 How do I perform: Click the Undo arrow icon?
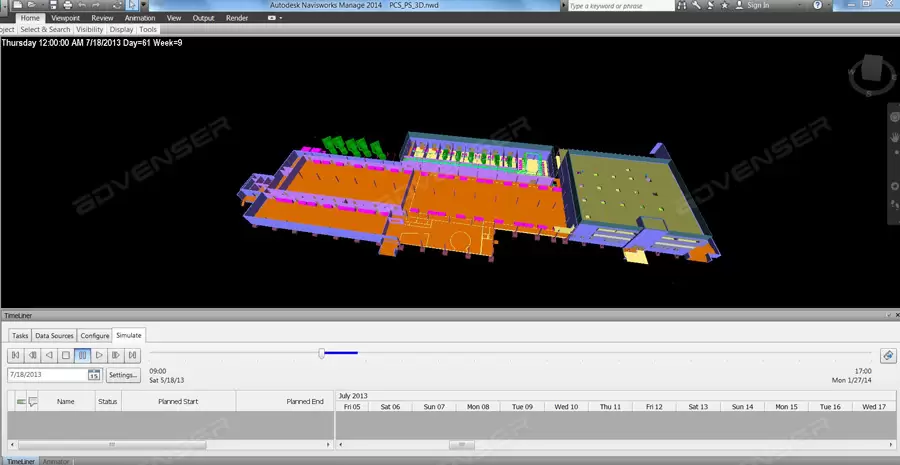(x=82, y=5)
